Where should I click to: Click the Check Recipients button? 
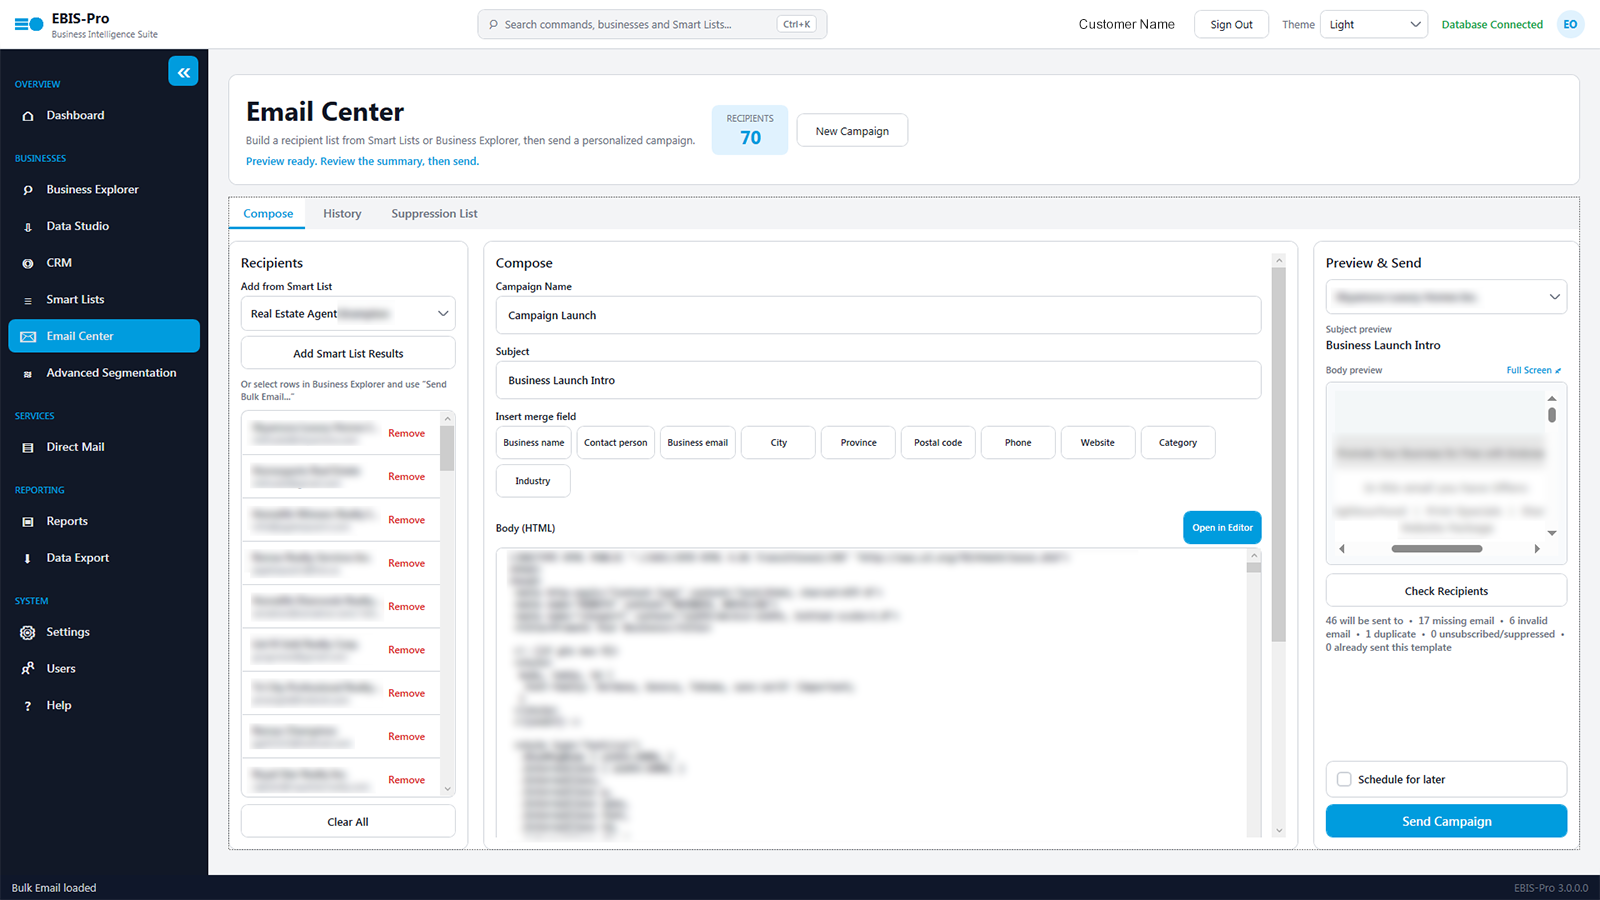1446,591
